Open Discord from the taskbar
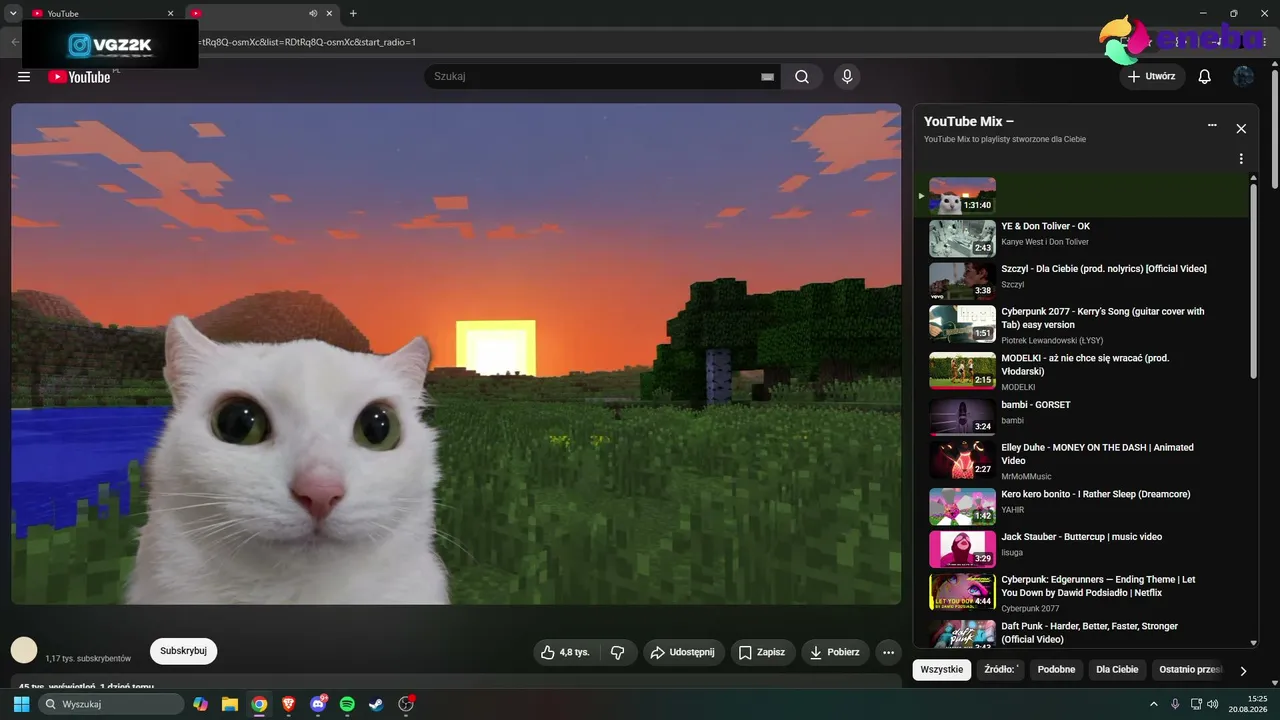 (319, 704)
